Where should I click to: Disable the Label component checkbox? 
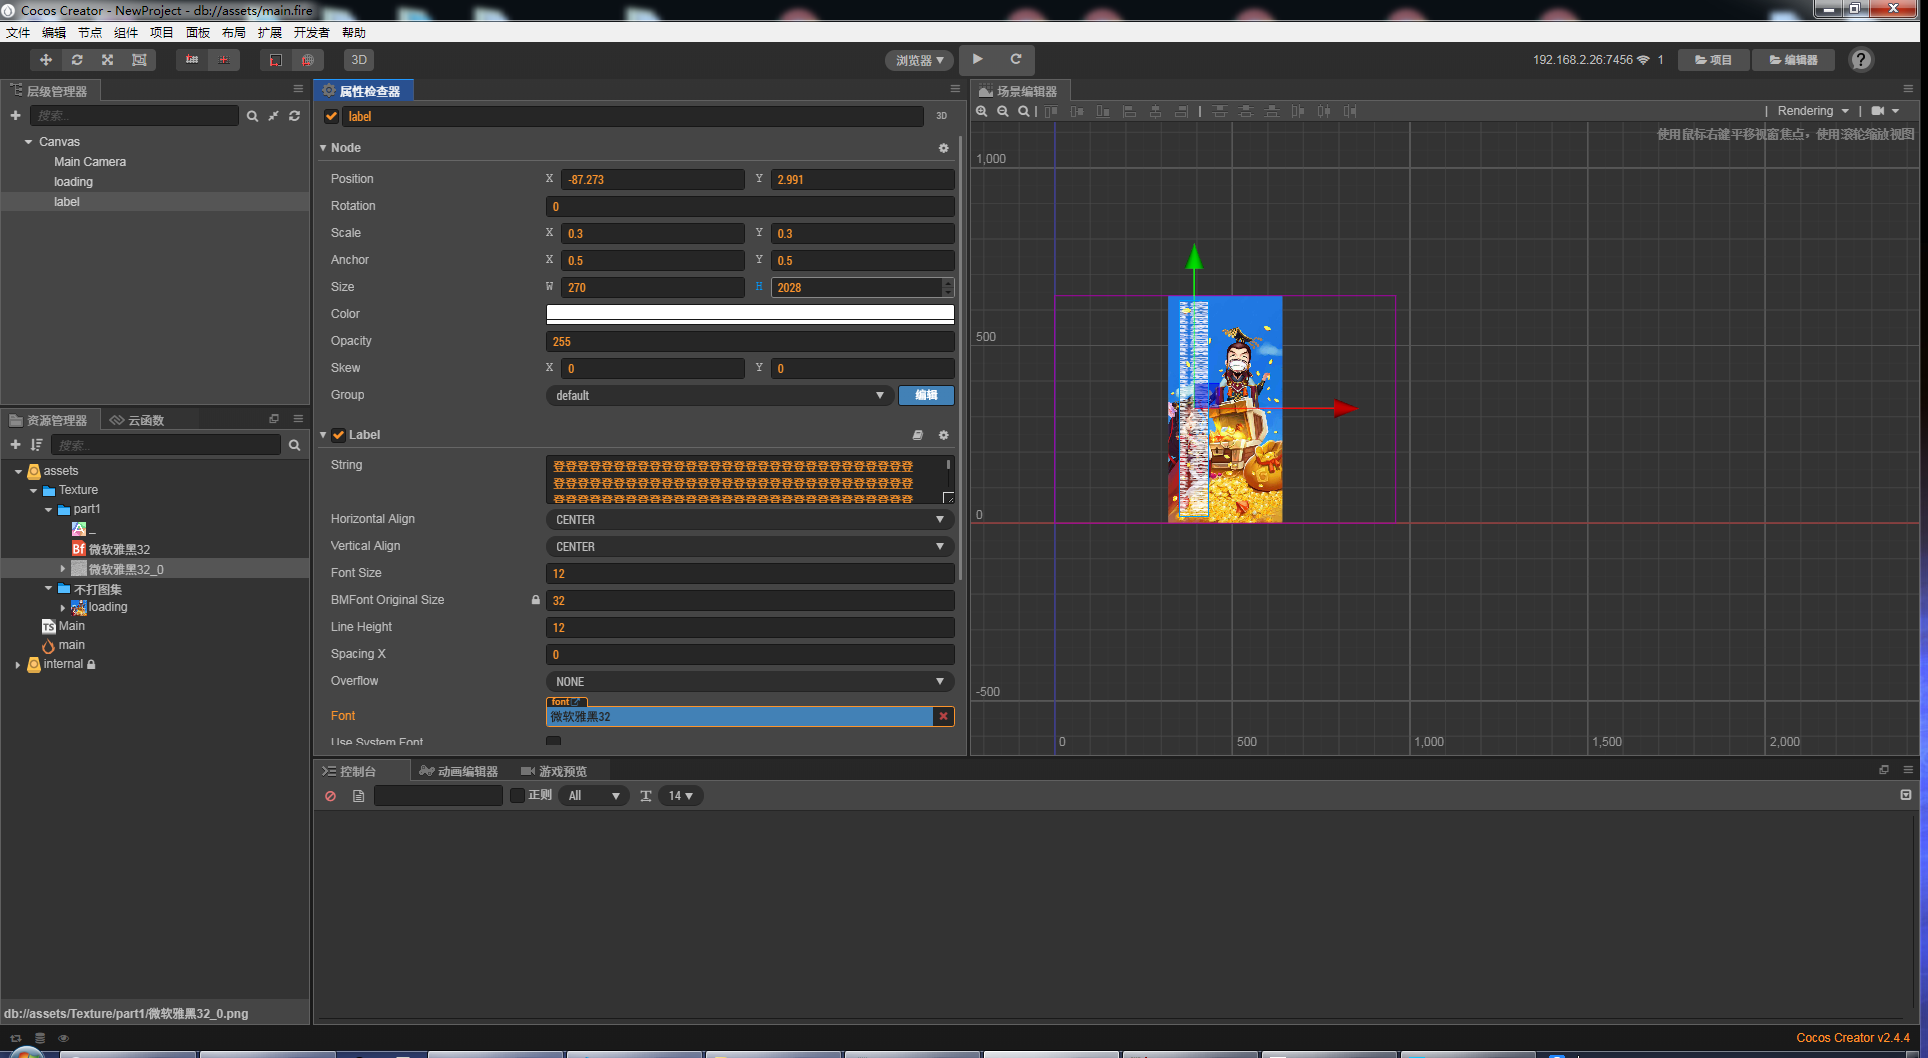(x=339, y=435)
